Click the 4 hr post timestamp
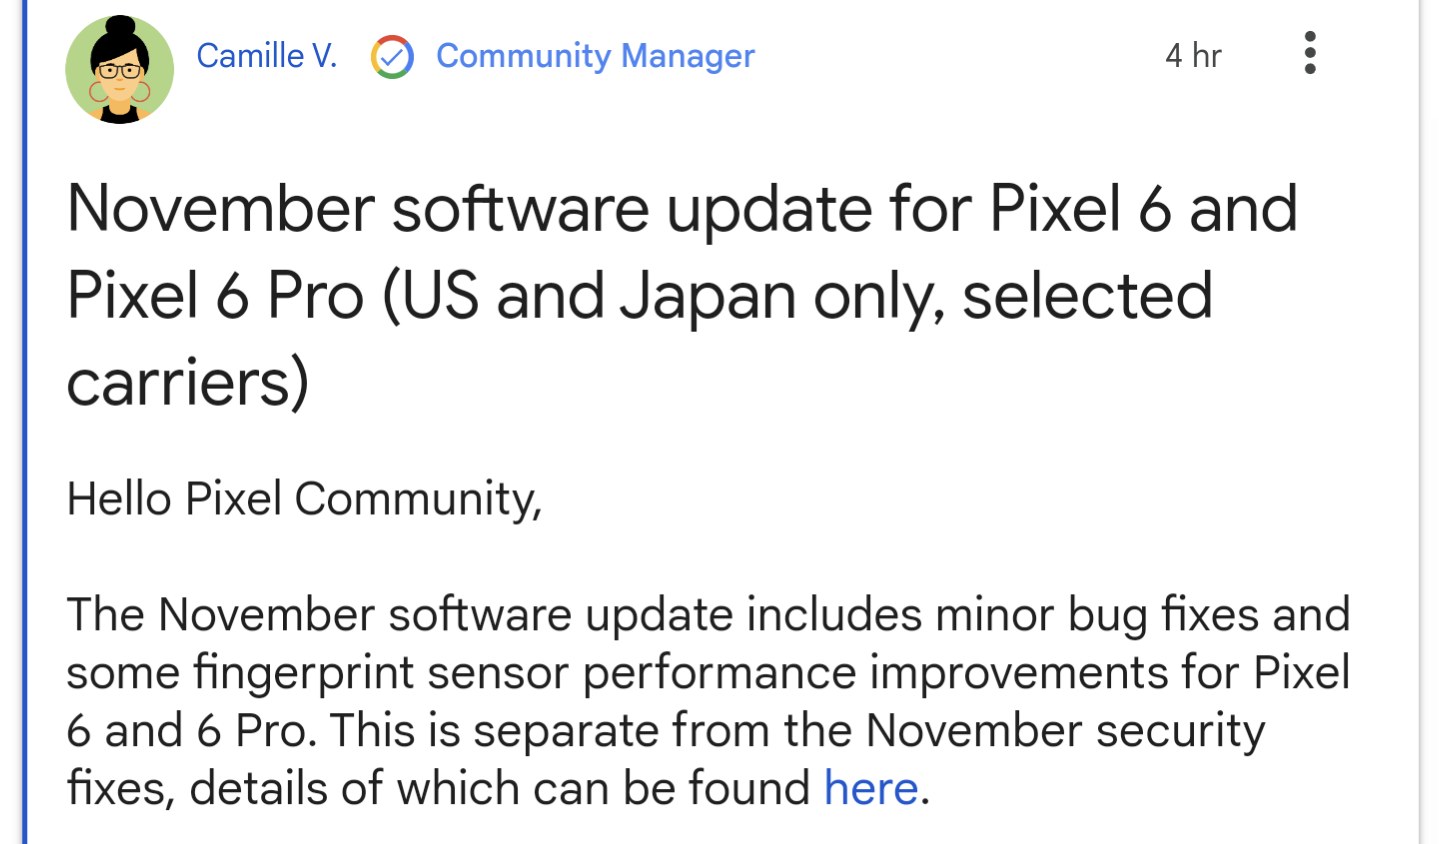Image resolution: width=1439 pixels, height=844 pixels. point(1193,55)
